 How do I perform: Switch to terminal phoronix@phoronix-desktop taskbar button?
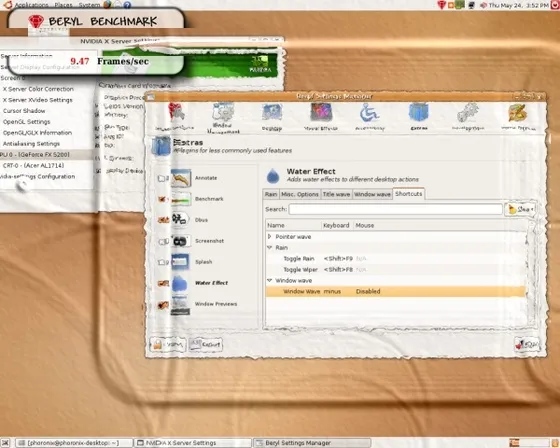pos(74,443)
